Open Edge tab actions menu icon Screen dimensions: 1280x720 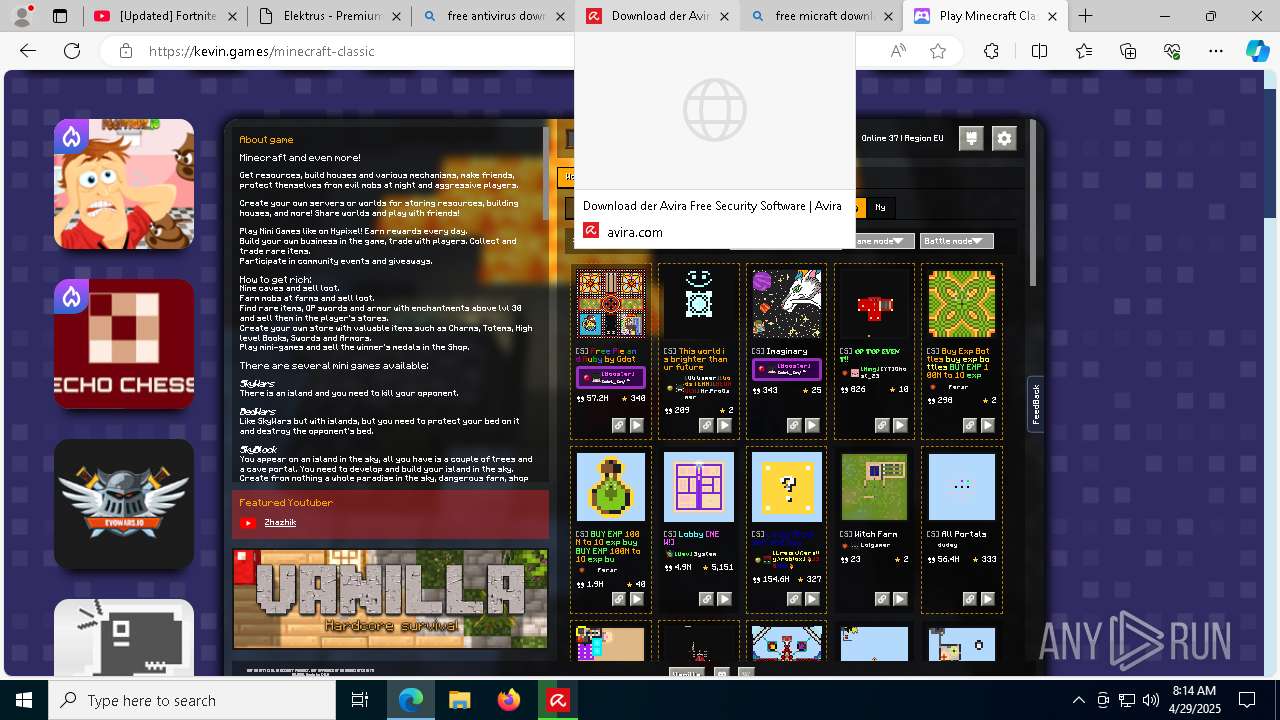[60, 16]
